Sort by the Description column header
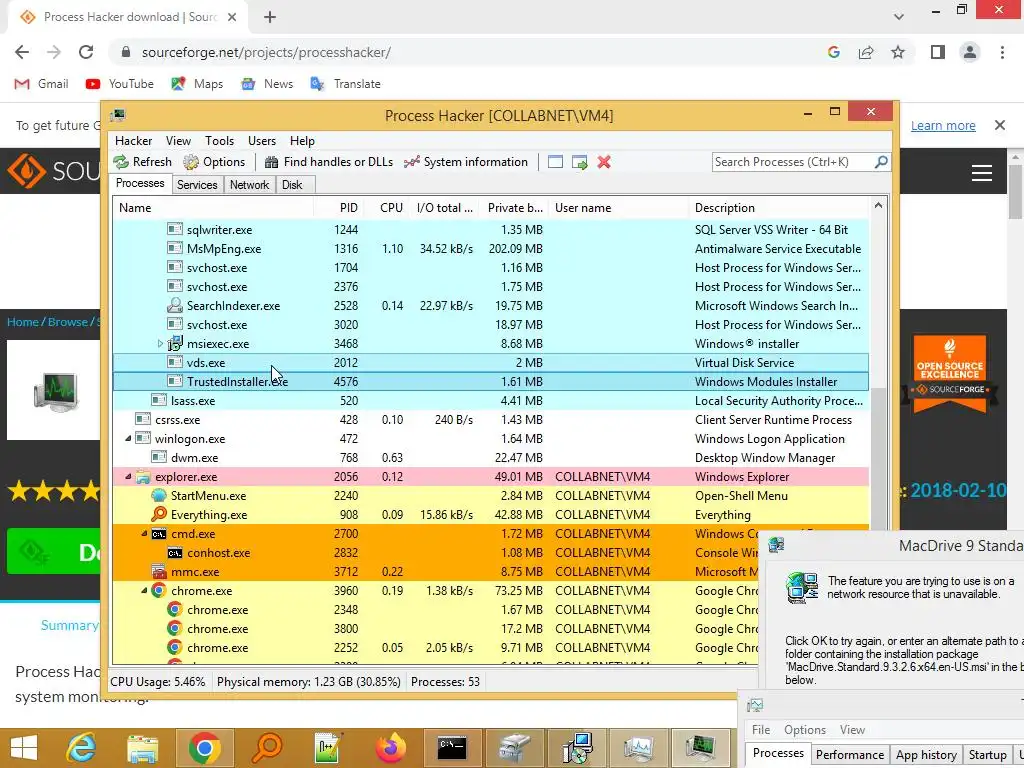1024x768 pixels. point(779,208)
